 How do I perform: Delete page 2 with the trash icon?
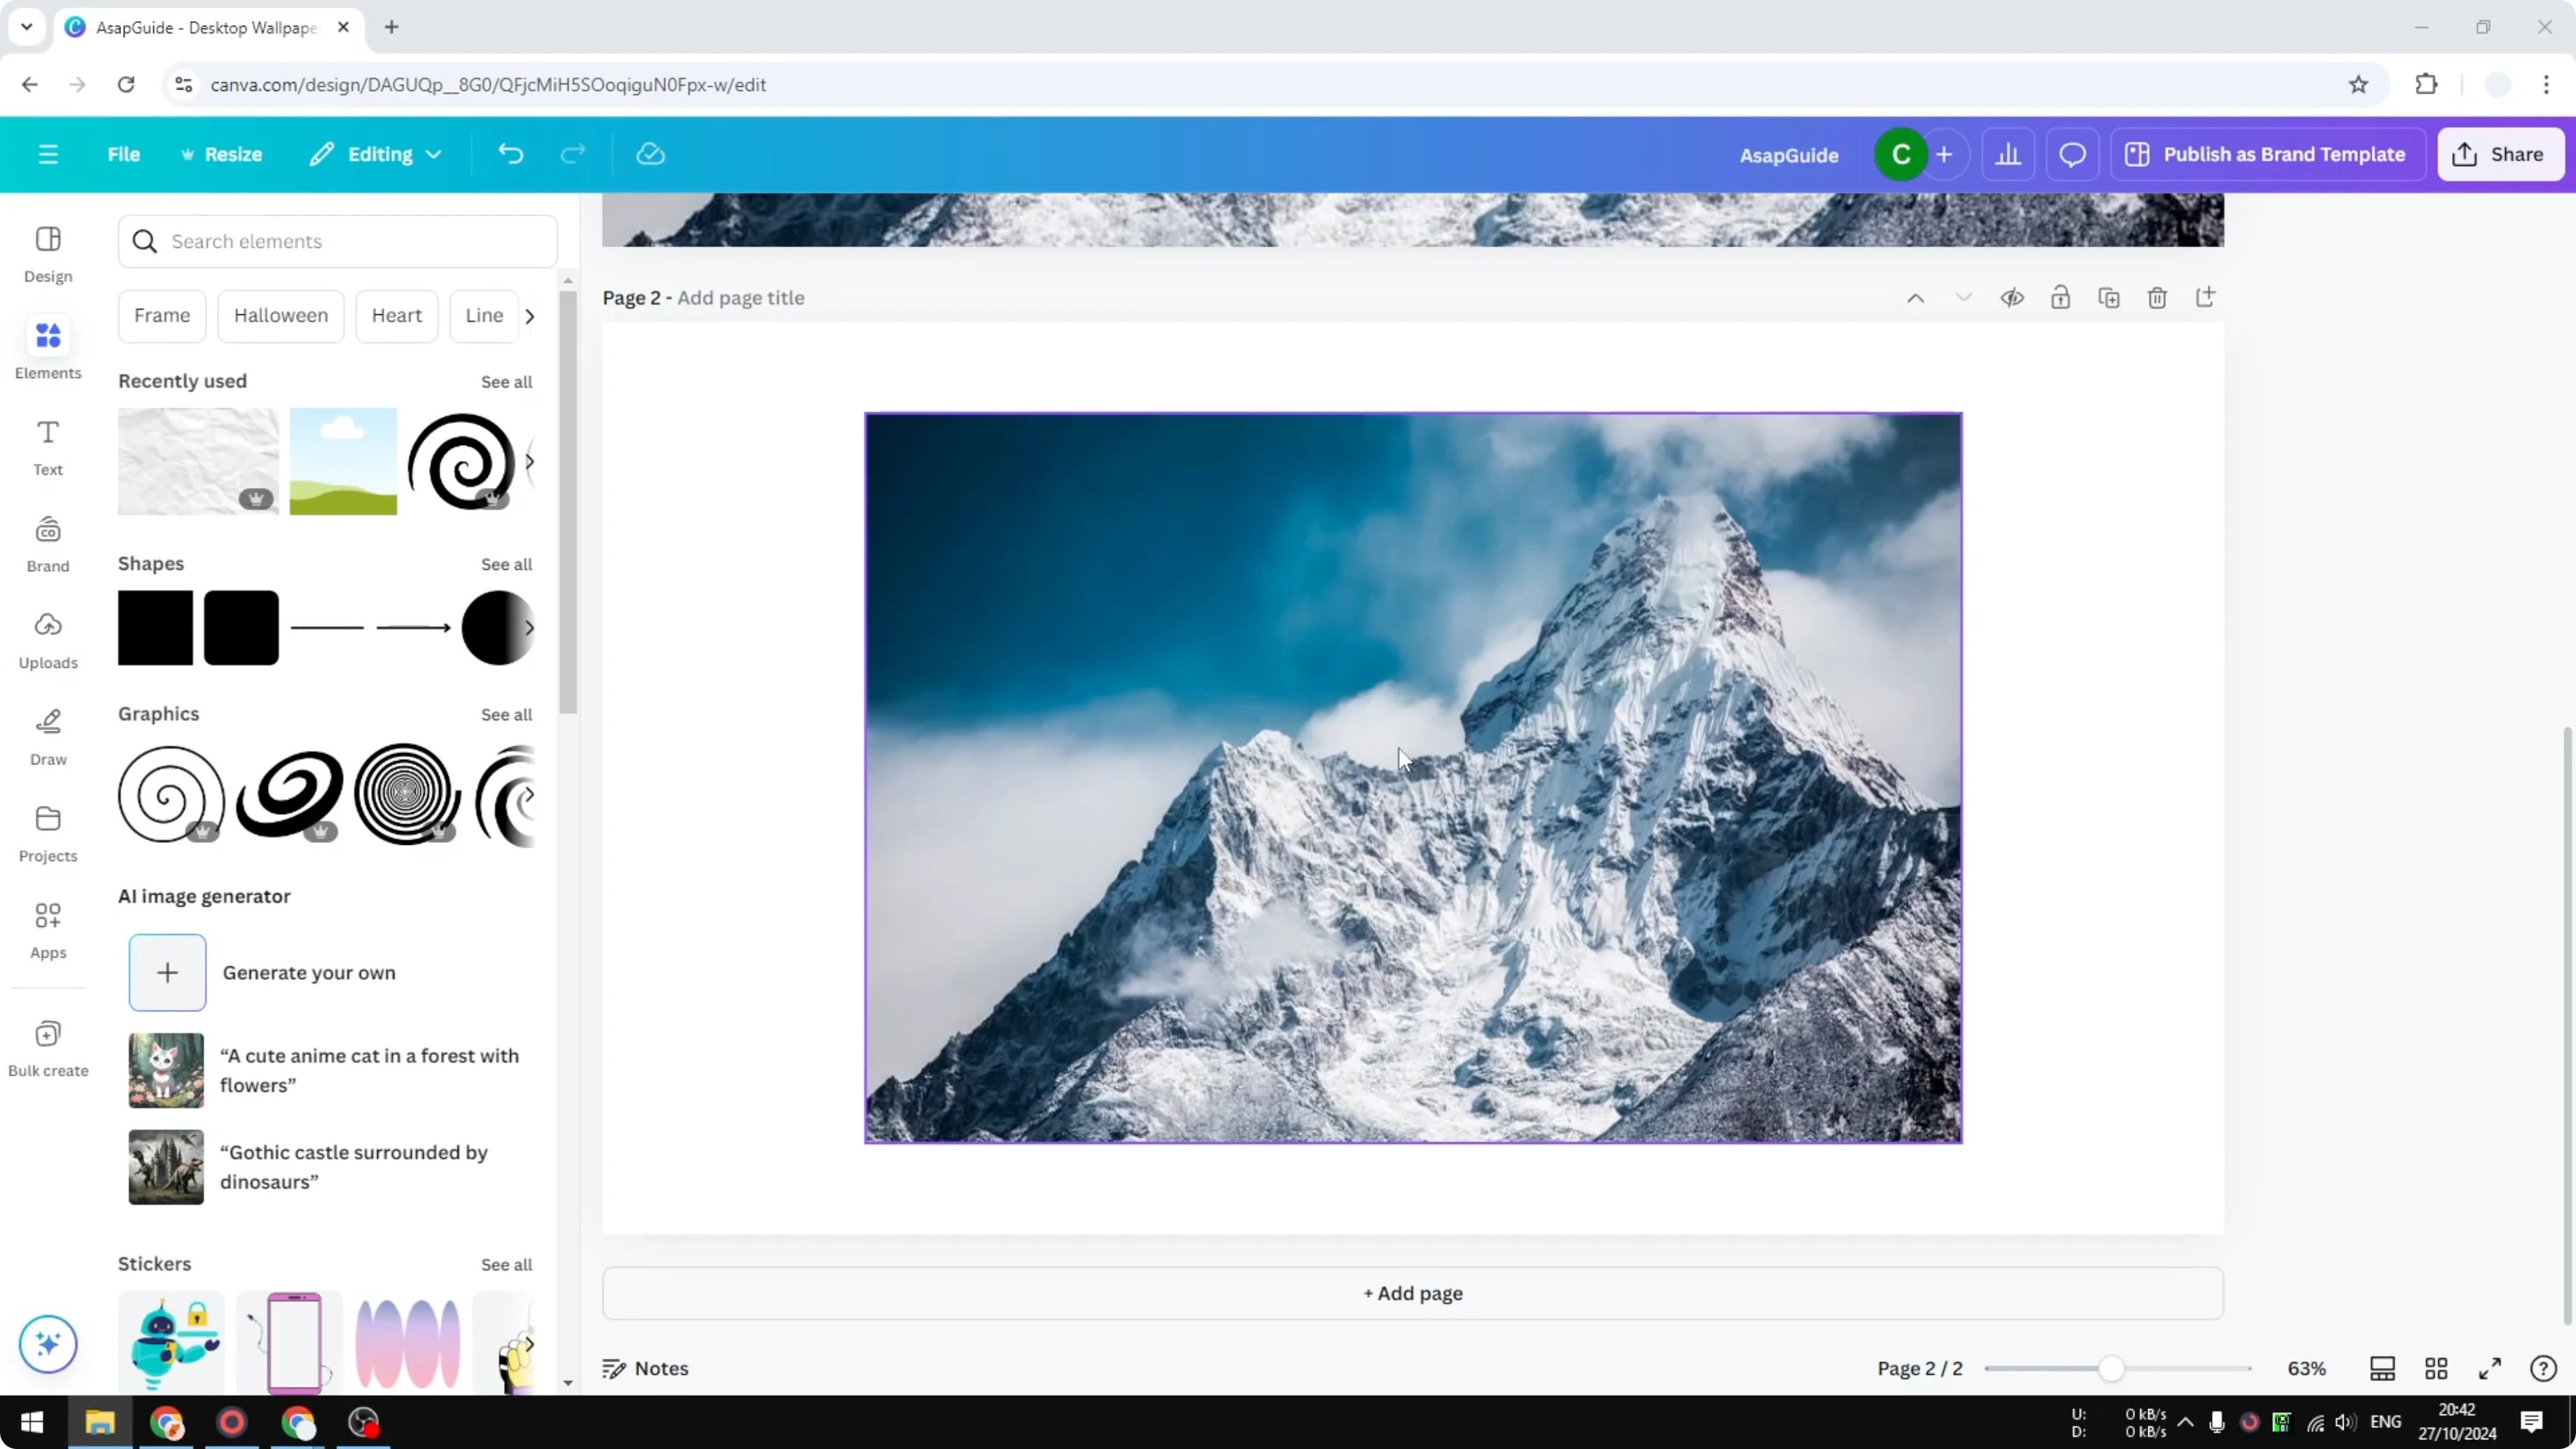(x=2157, y=297)
